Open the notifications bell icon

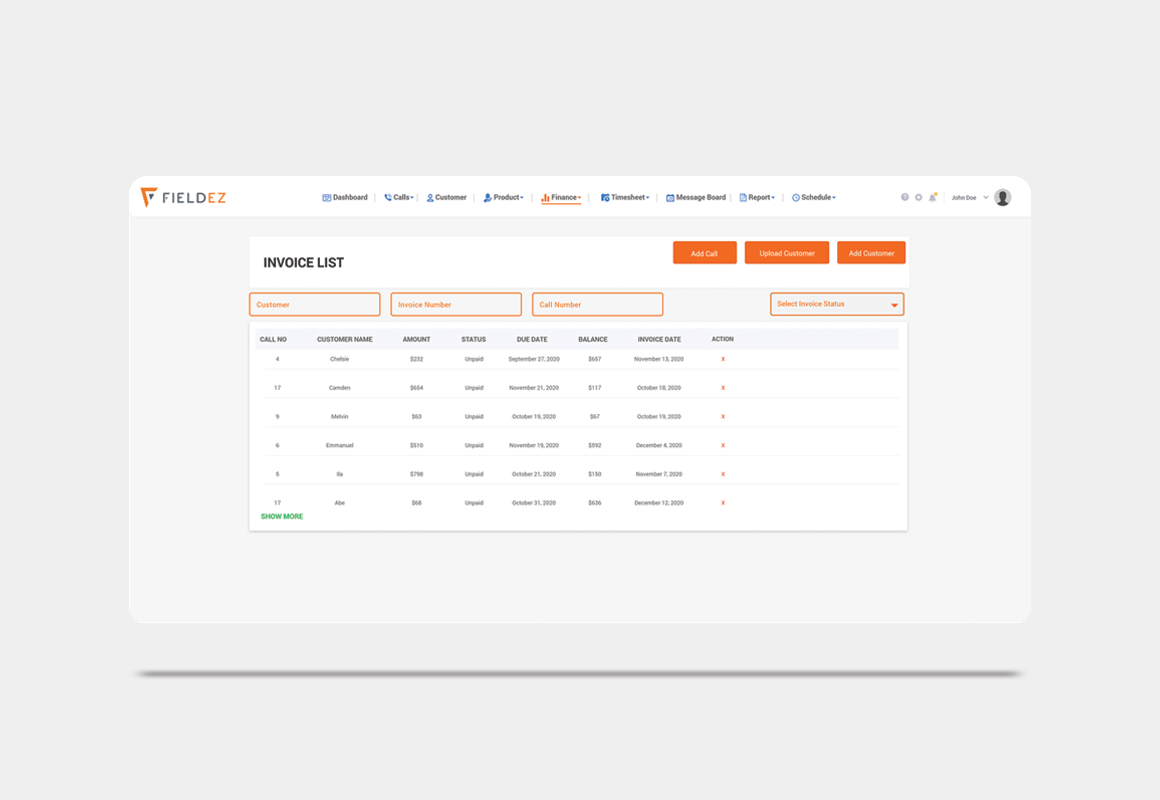tap(933, 198)
